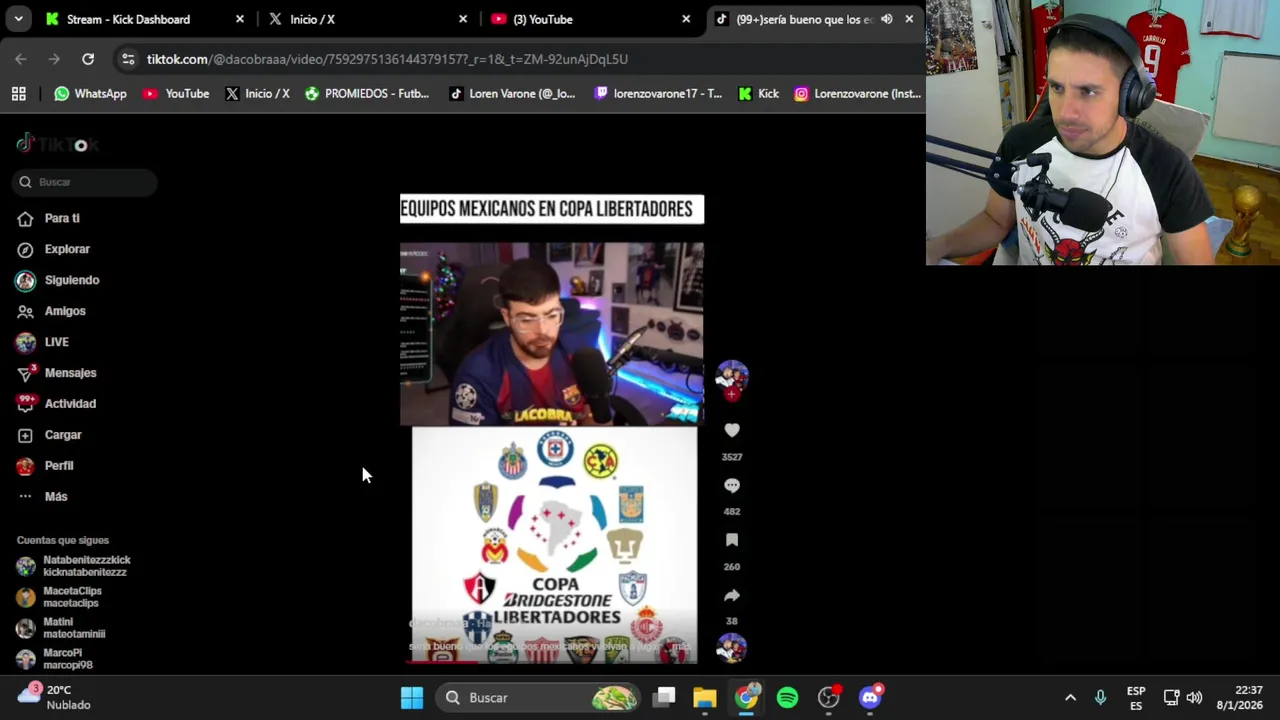The width and height of the screenshot is (1280, 720).
Task: Click the taskbar Buscar search box
Action: click(x=539, y=698)
